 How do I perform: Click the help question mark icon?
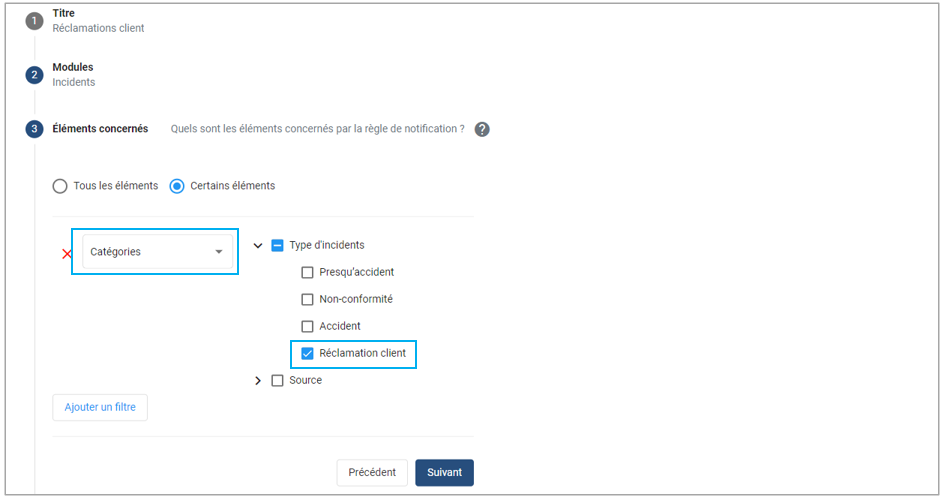(482, 129)
